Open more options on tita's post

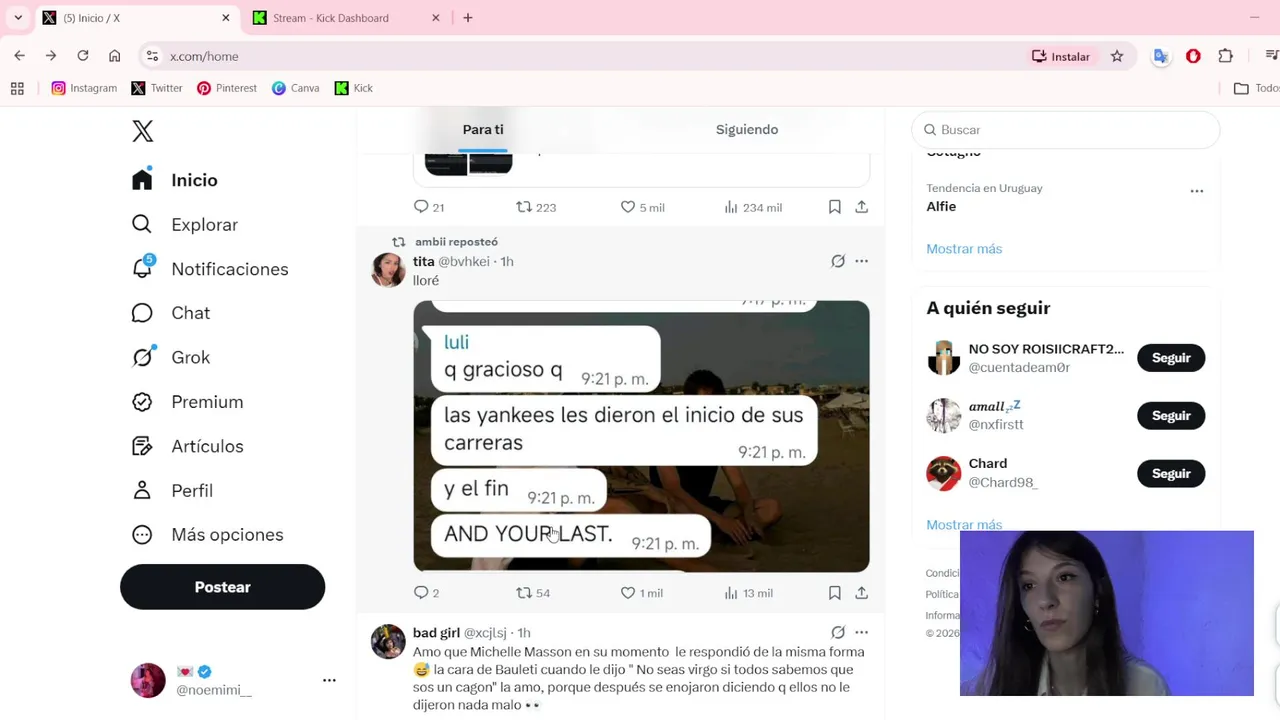861,261
